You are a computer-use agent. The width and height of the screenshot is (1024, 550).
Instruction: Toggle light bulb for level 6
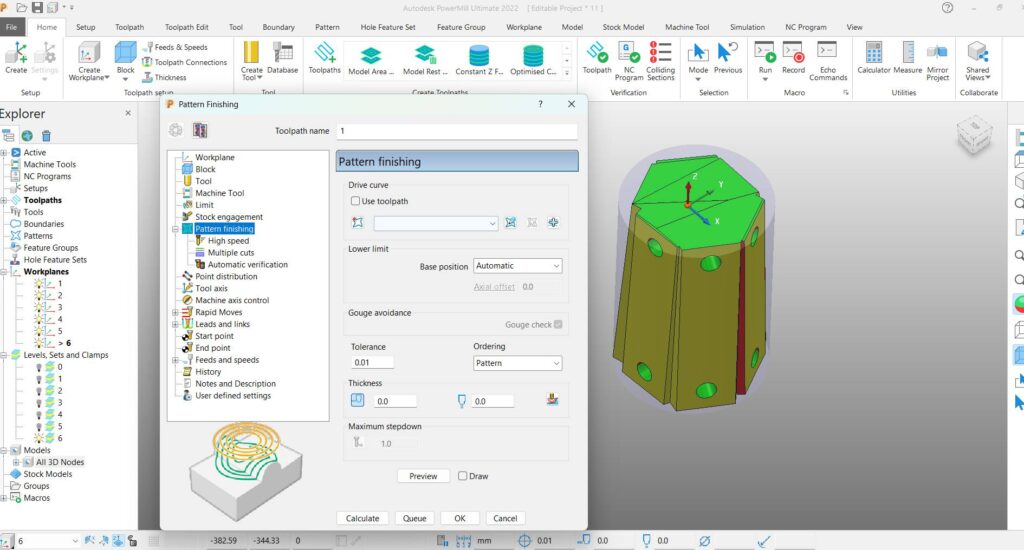[39, 438]
